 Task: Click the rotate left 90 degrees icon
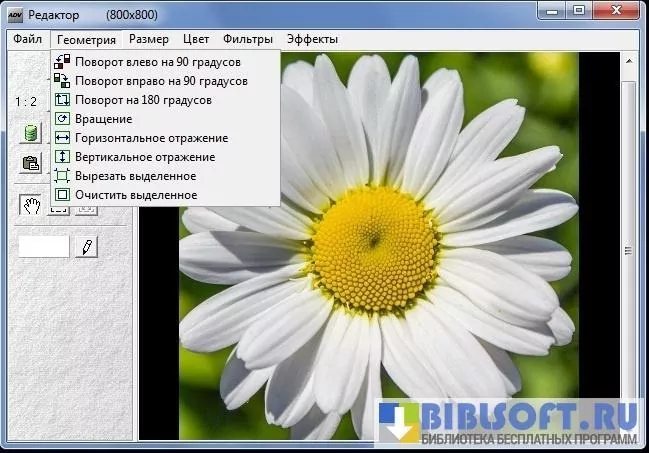62,62
